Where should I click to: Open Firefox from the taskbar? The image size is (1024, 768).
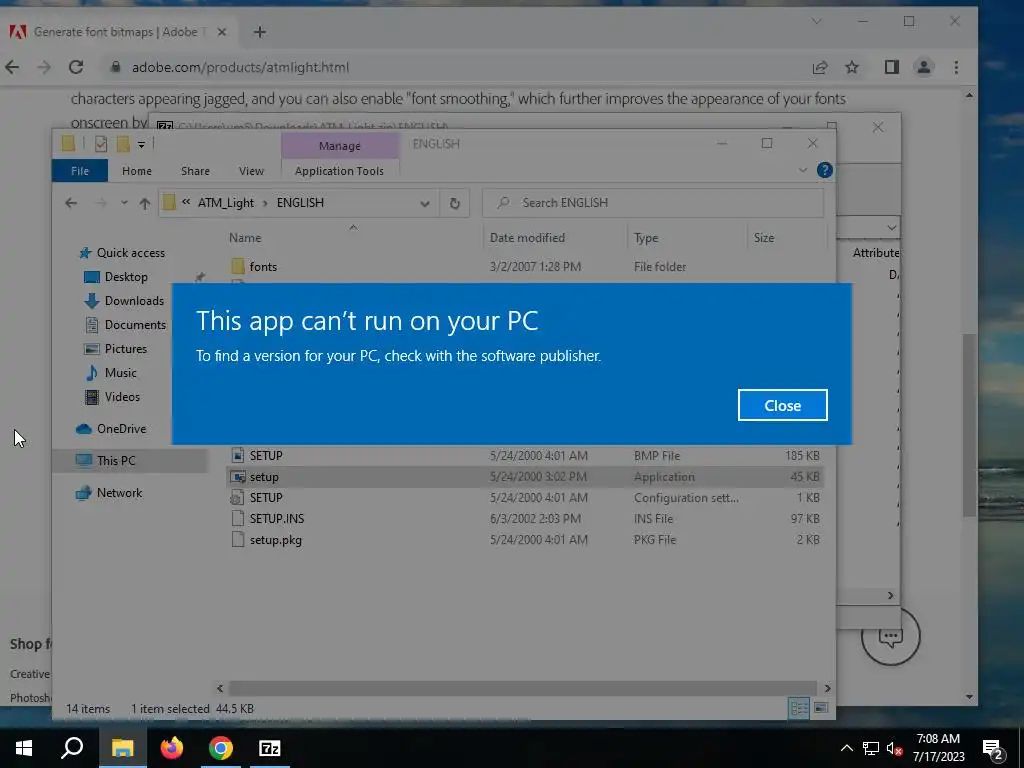(172, 748)
